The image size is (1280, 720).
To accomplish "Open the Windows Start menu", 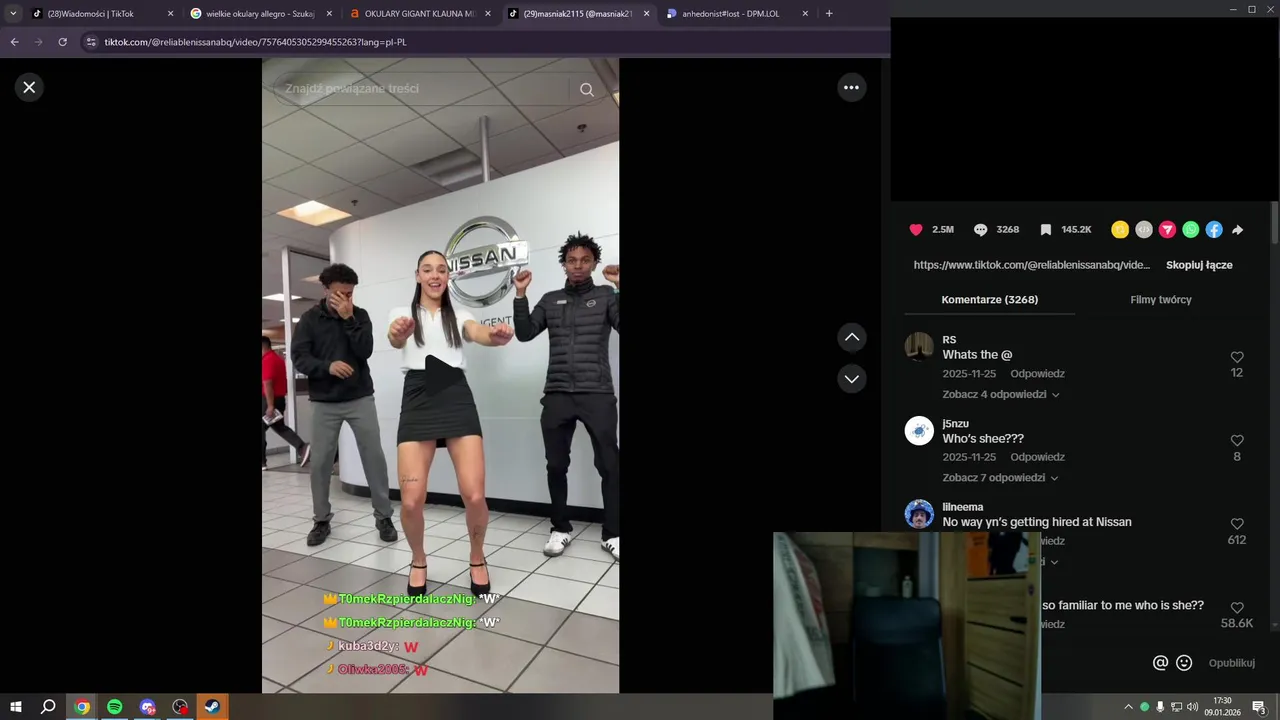I will click(x=16, y=707).
